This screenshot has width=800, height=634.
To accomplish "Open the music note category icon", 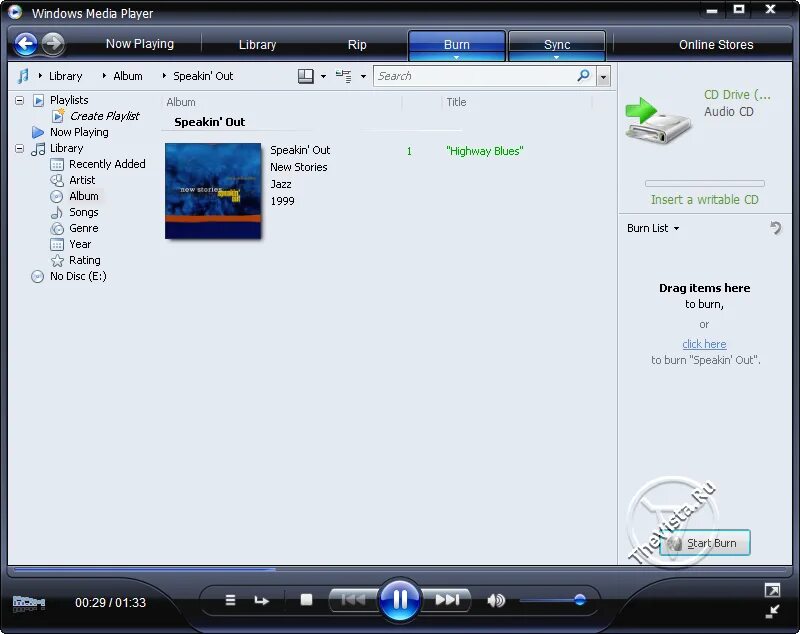I will [x=22, y=76].
